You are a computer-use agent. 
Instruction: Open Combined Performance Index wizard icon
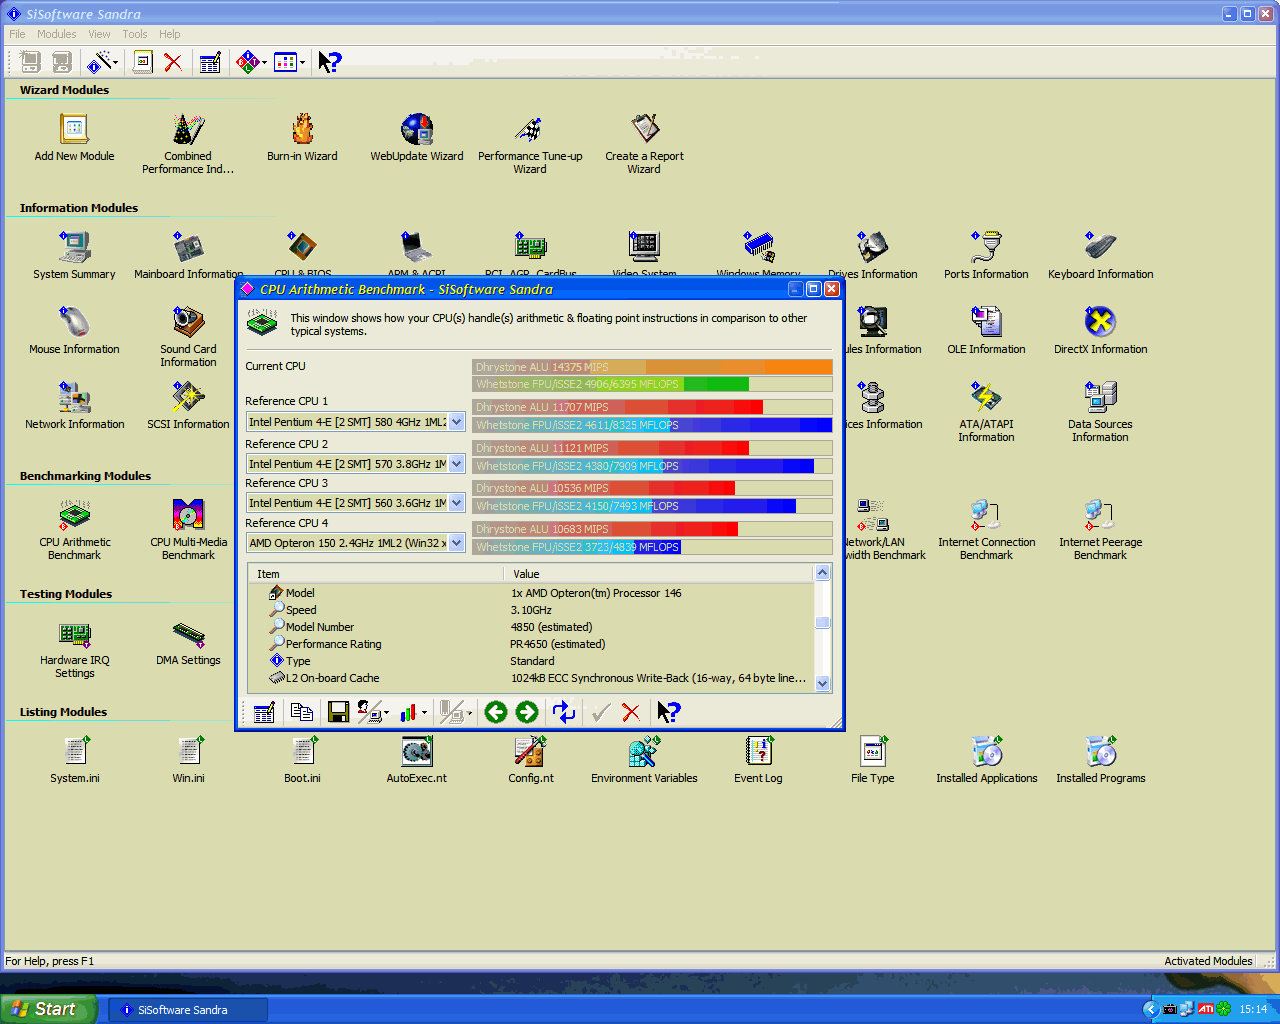point(188,130)
